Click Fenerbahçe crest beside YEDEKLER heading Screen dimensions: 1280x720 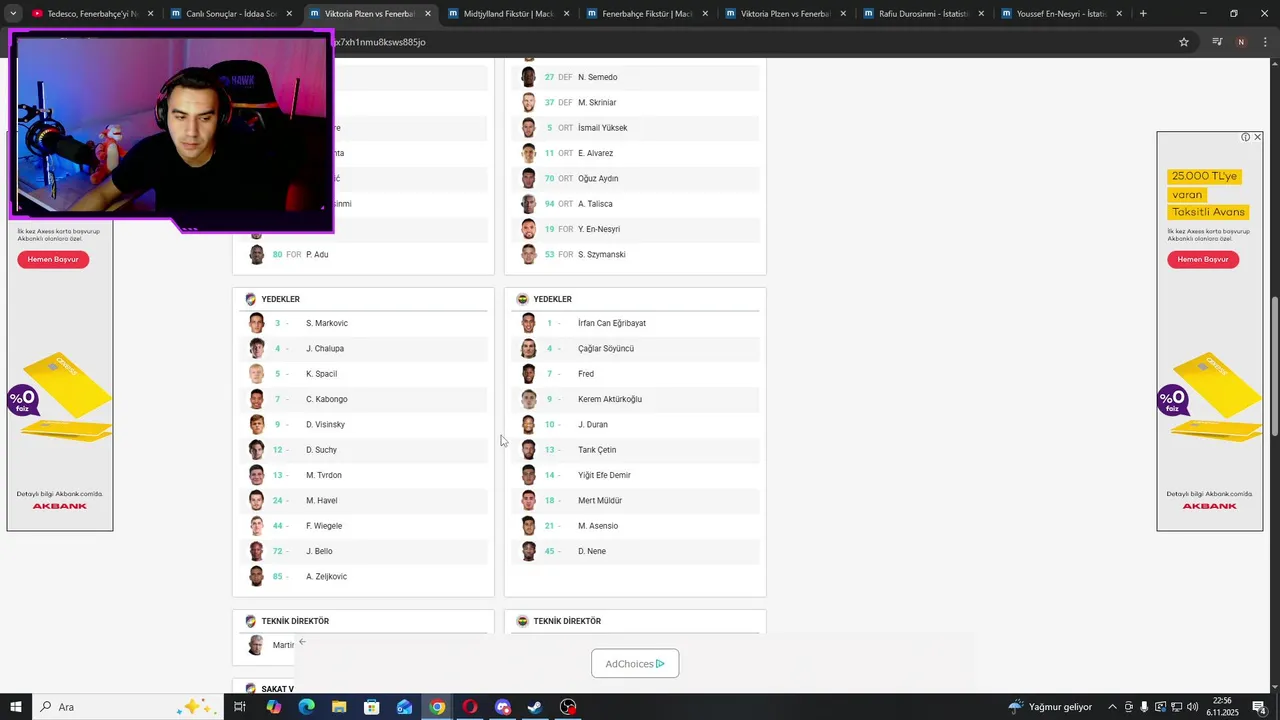[522, 299]
